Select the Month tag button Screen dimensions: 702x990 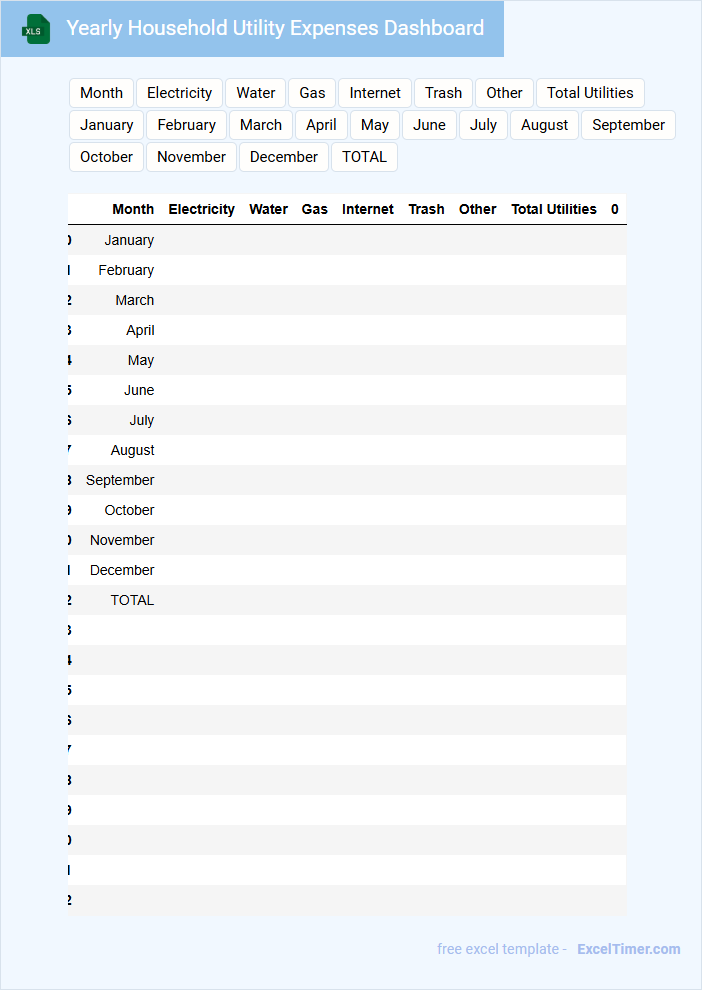(x=101, y=93)
